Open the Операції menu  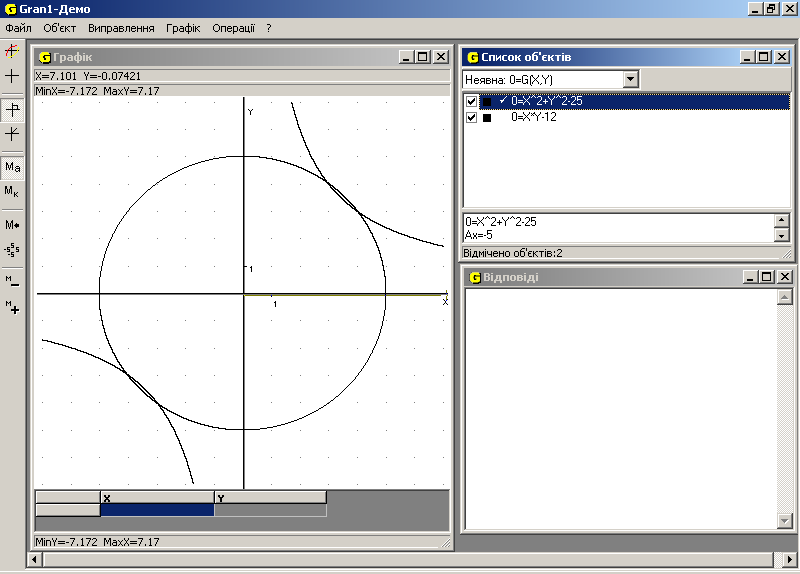(234, 28)
